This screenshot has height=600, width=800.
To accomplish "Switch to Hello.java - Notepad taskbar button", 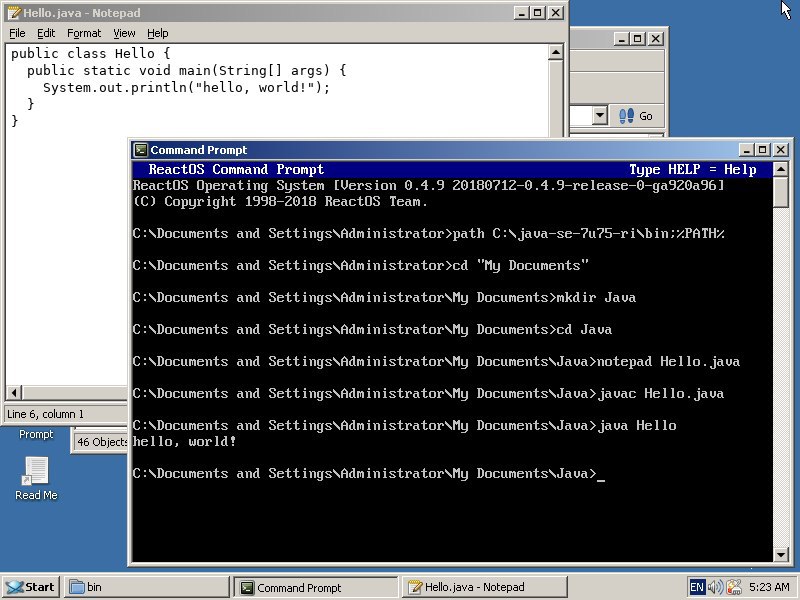I will click(485, 587).
